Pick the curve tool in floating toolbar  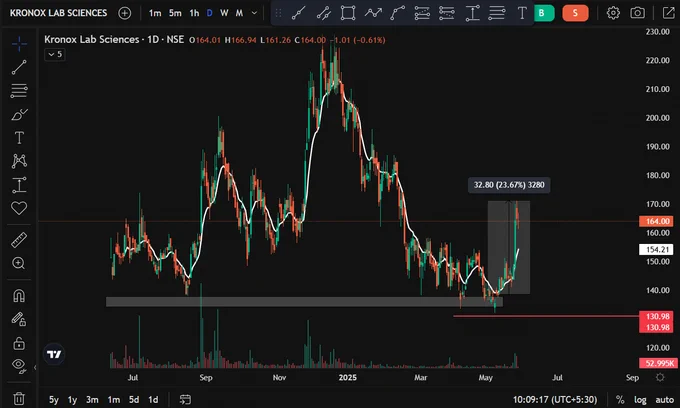pos(397,13)
